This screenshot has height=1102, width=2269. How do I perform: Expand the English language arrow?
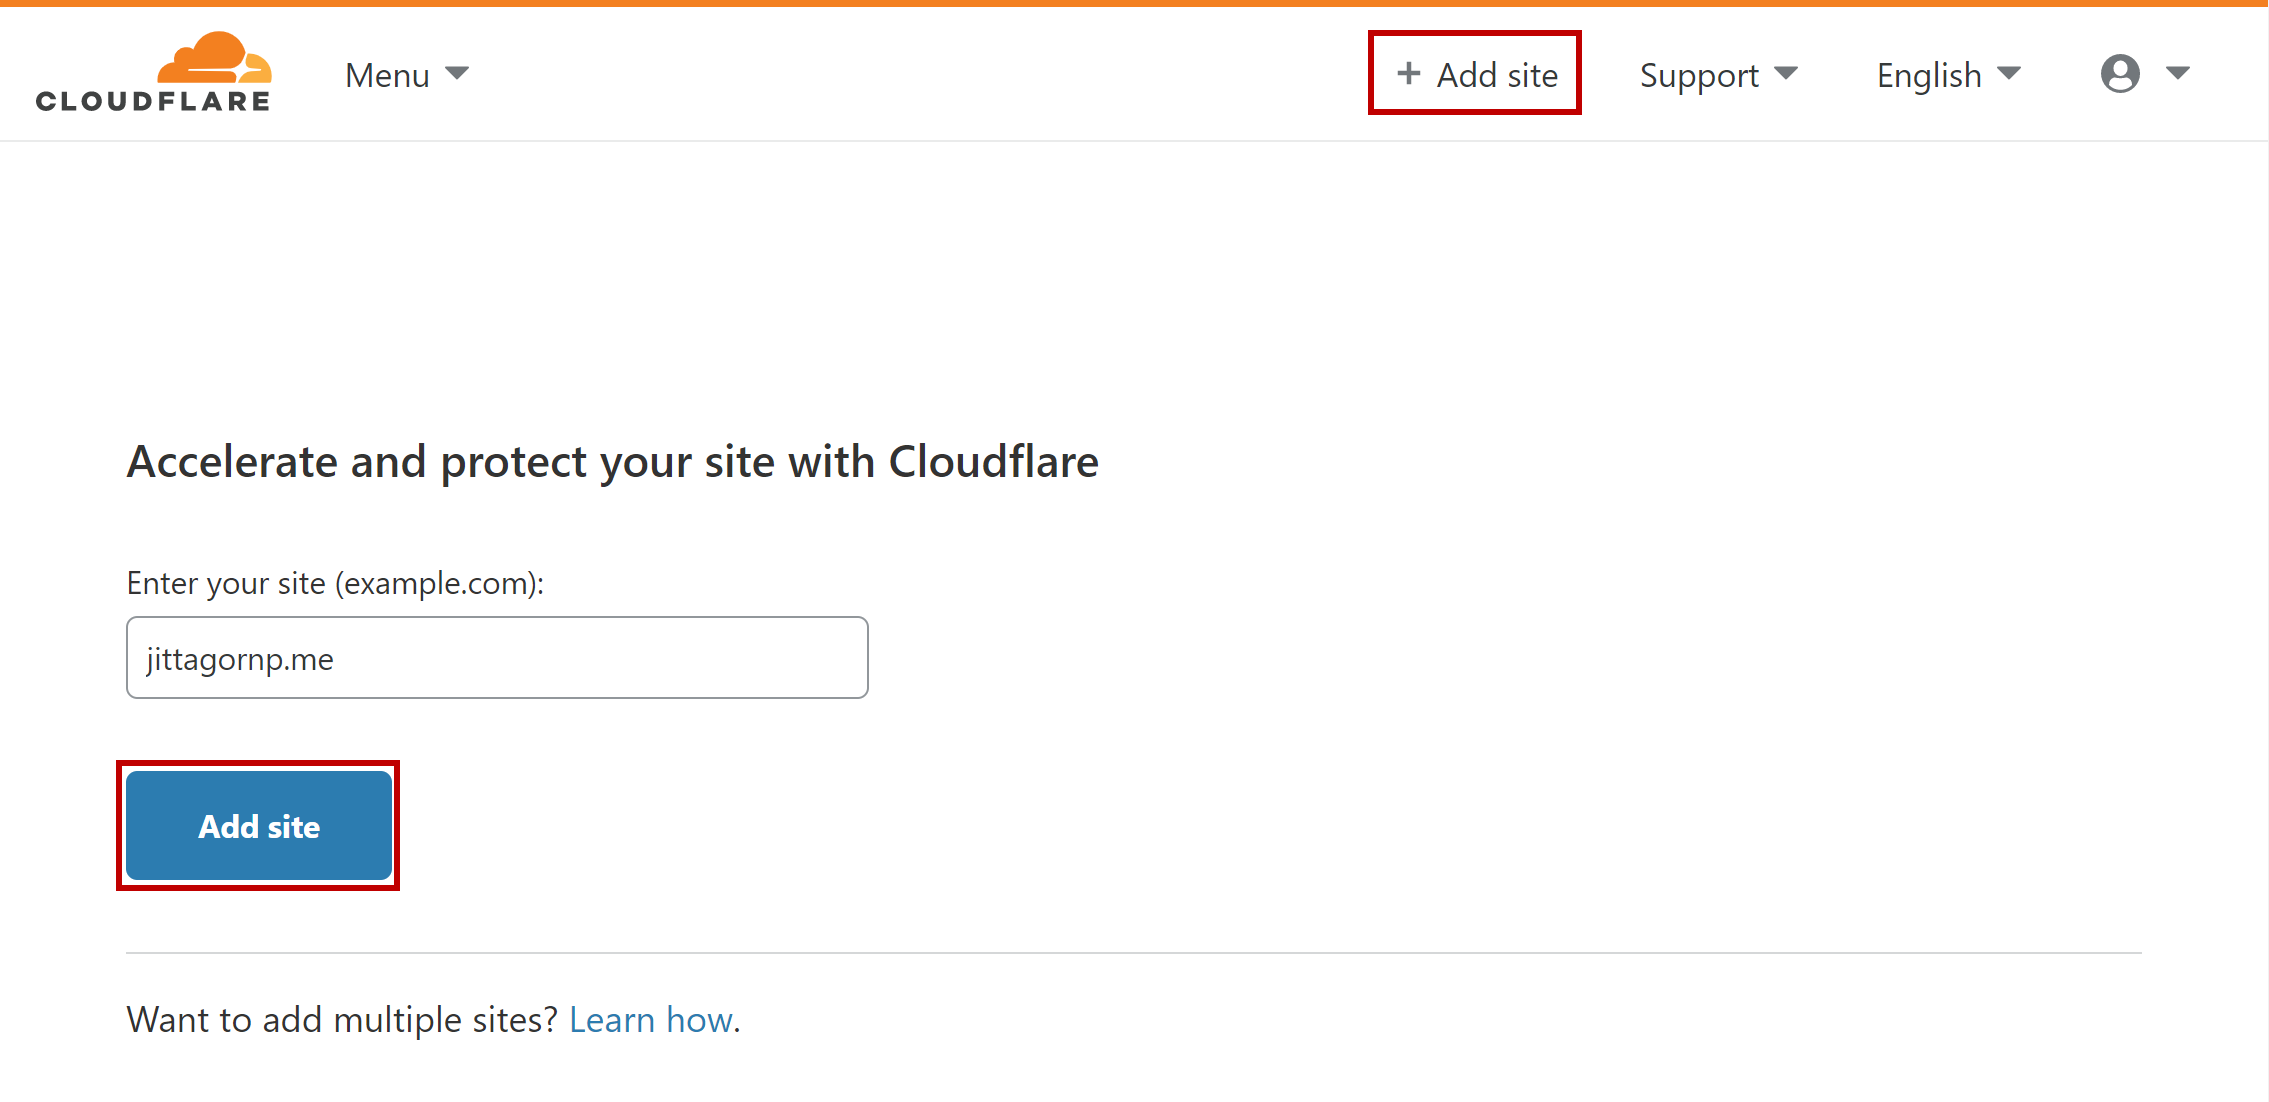[x=2009, y=74]
